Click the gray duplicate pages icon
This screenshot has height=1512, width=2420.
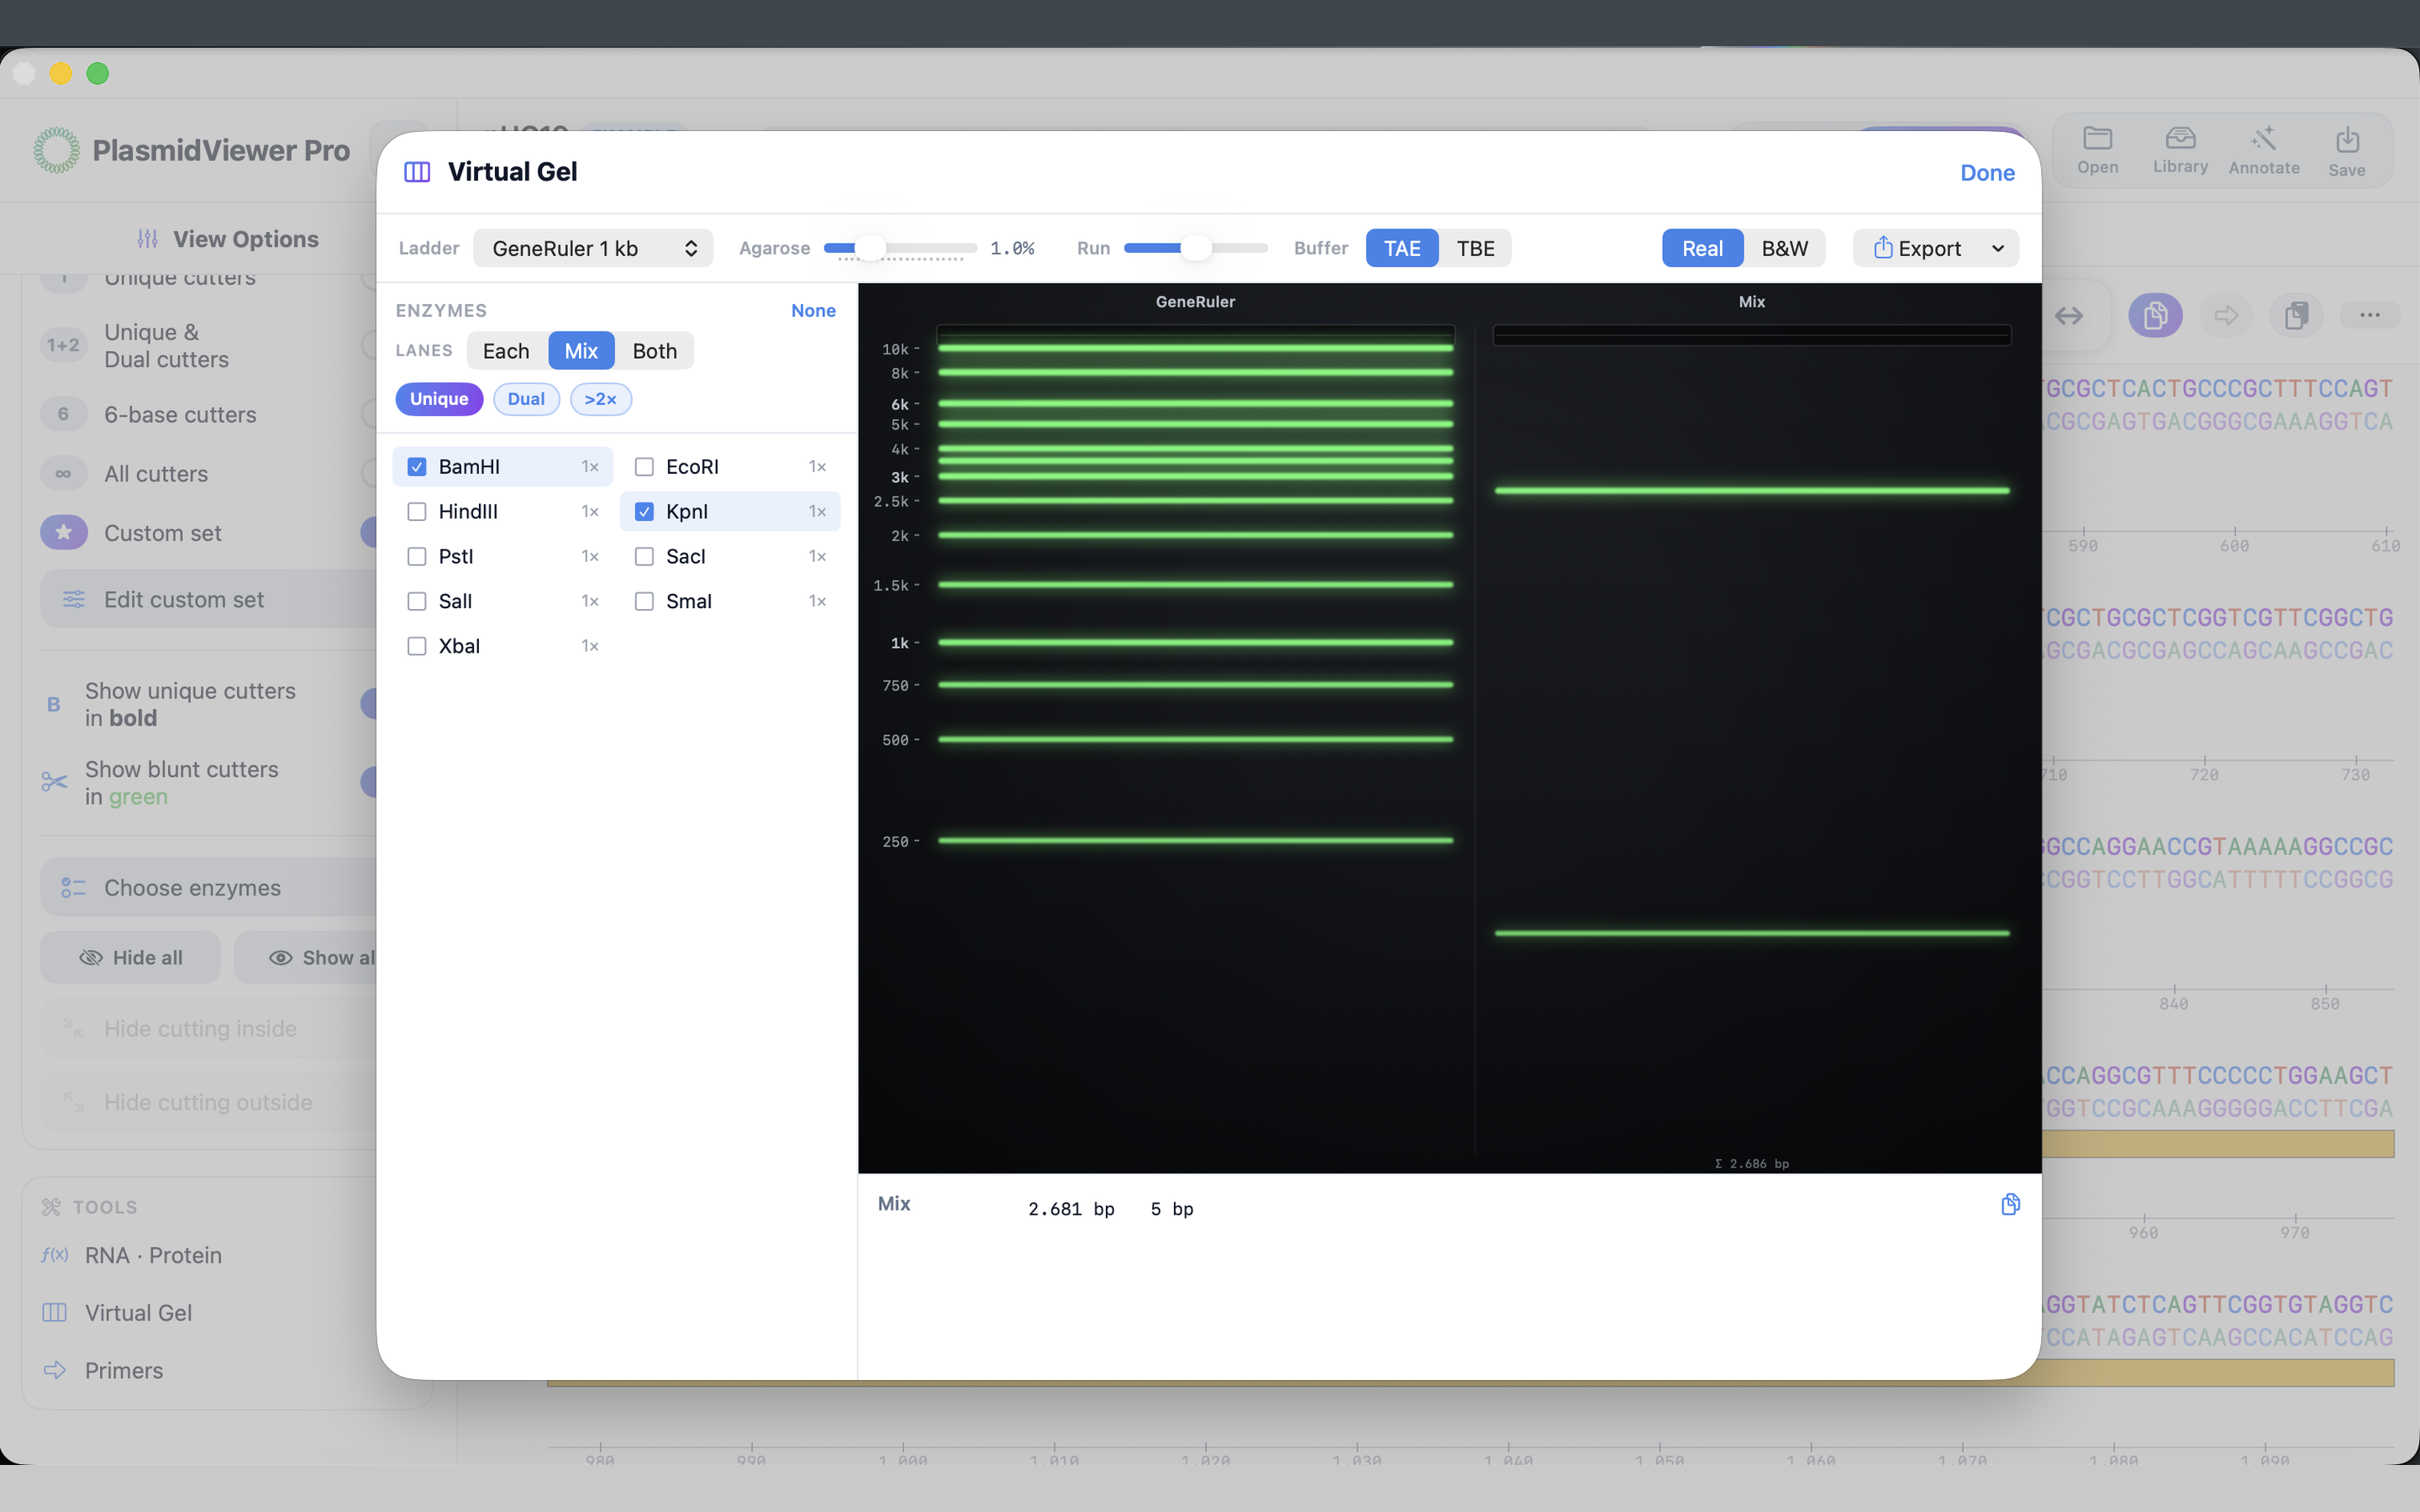coord(2296,316)
